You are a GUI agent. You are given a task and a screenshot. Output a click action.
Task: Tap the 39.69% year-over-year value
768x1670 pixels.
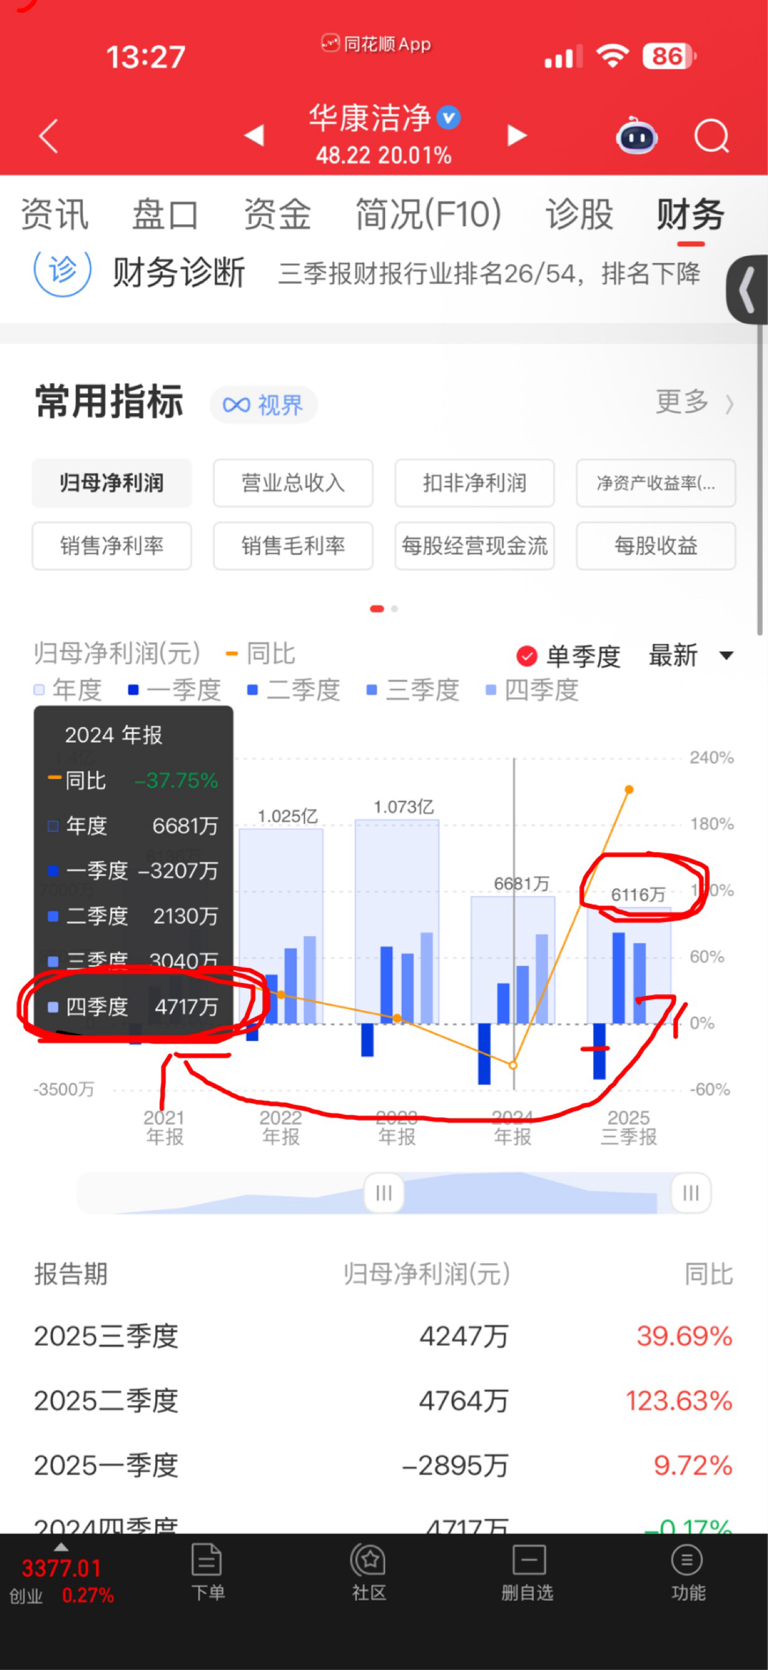pyautogui.click(x=685, y=1336)
